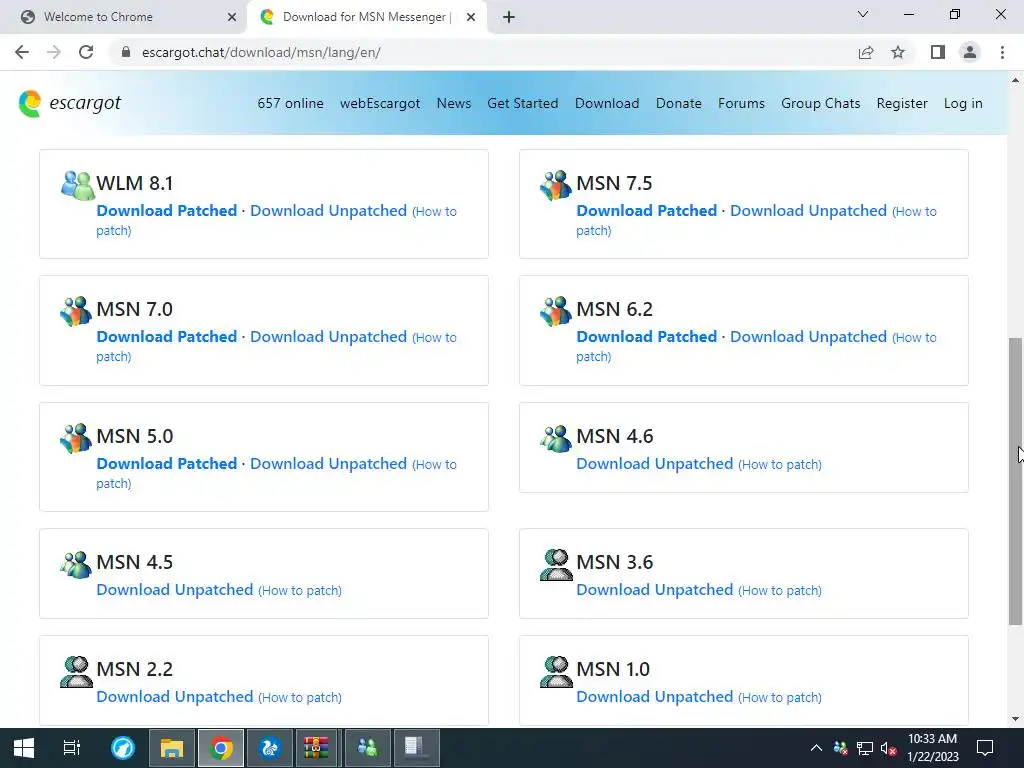
Task: Click the address bar URL field
Action: [483, 52]
